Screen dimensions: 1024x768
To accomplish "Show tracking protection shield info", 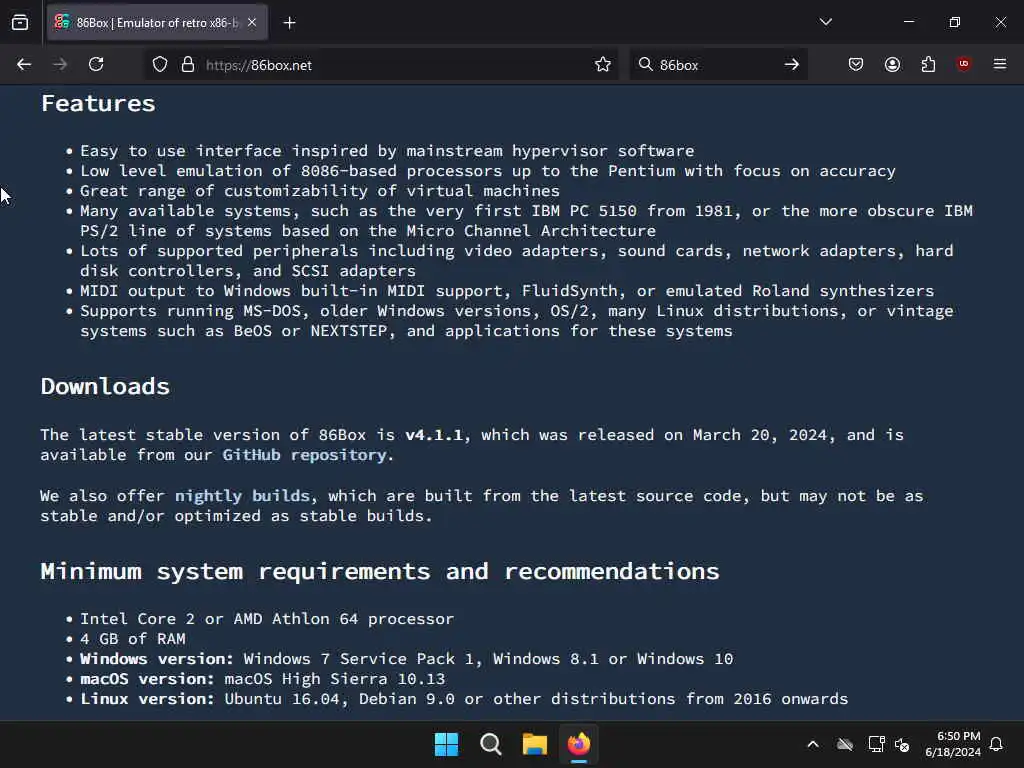I will (x=160, y=65).
